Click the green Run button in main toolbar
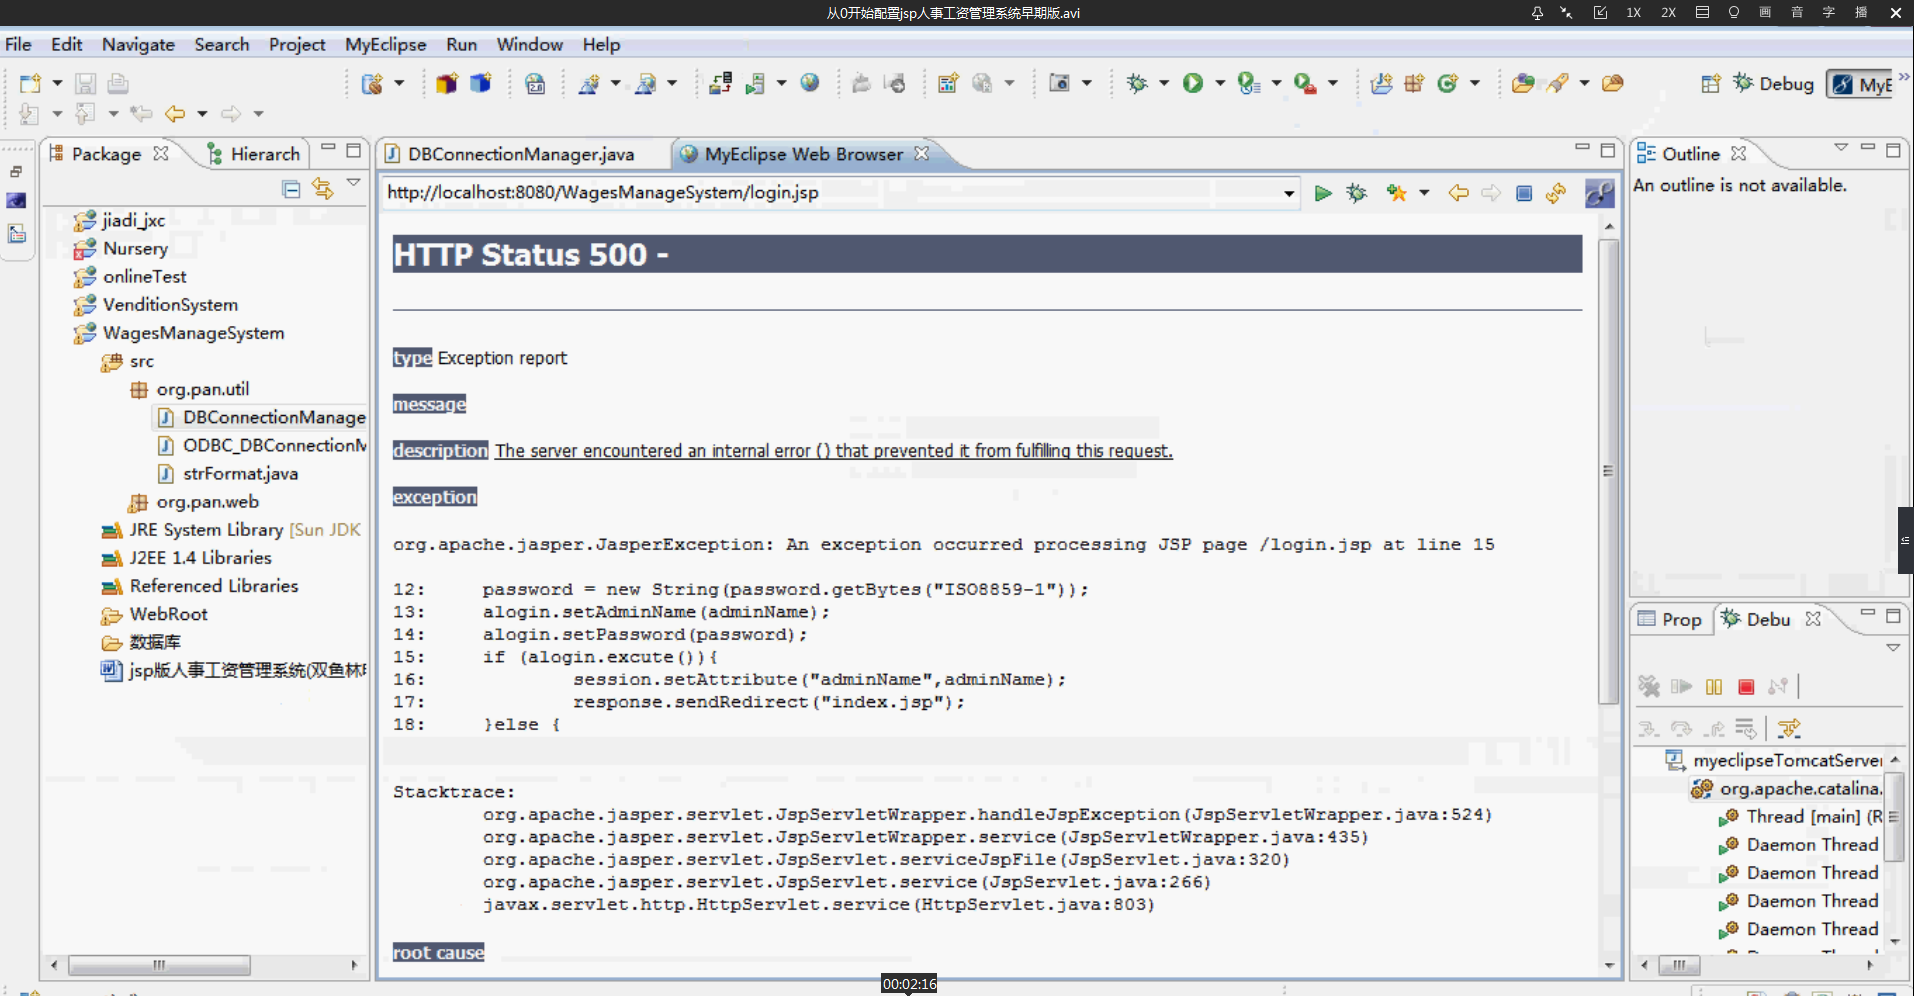 pyautogui.click(x=1193, y=83)
